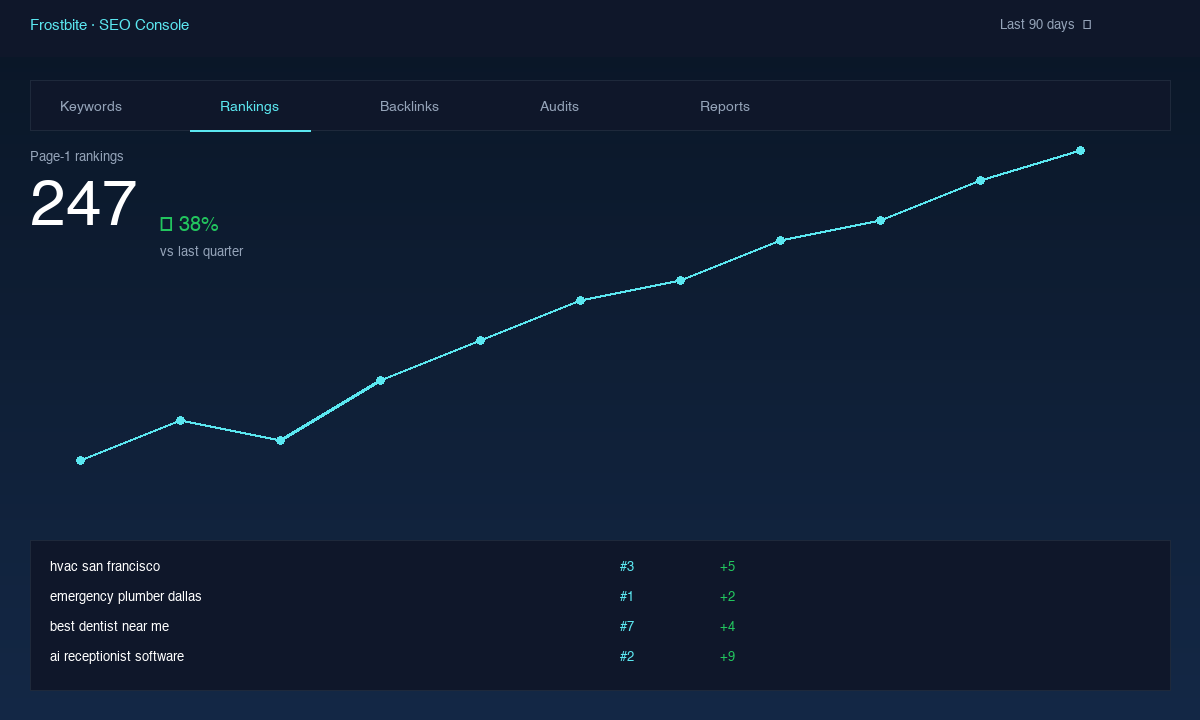
Task: View the Reports tab
Action: [725, 106]
